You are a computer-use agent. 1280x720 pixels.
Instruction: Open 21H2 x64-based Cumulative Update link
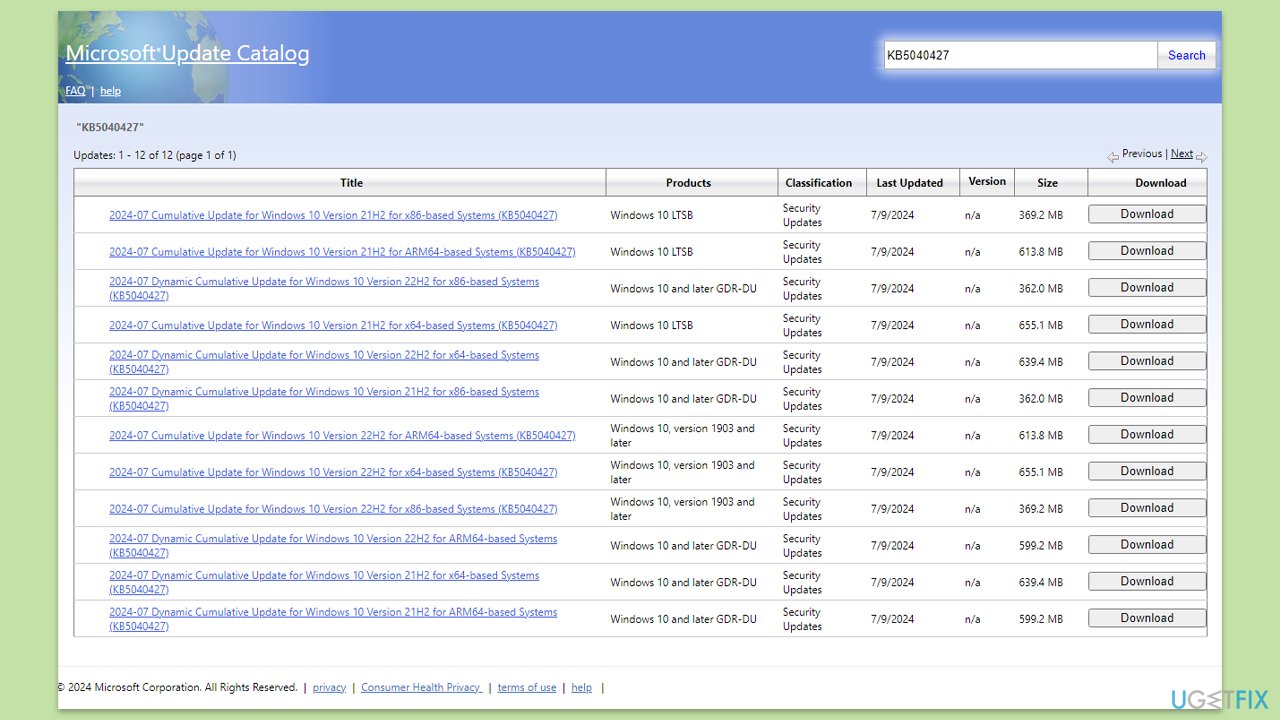coord(333,325)
